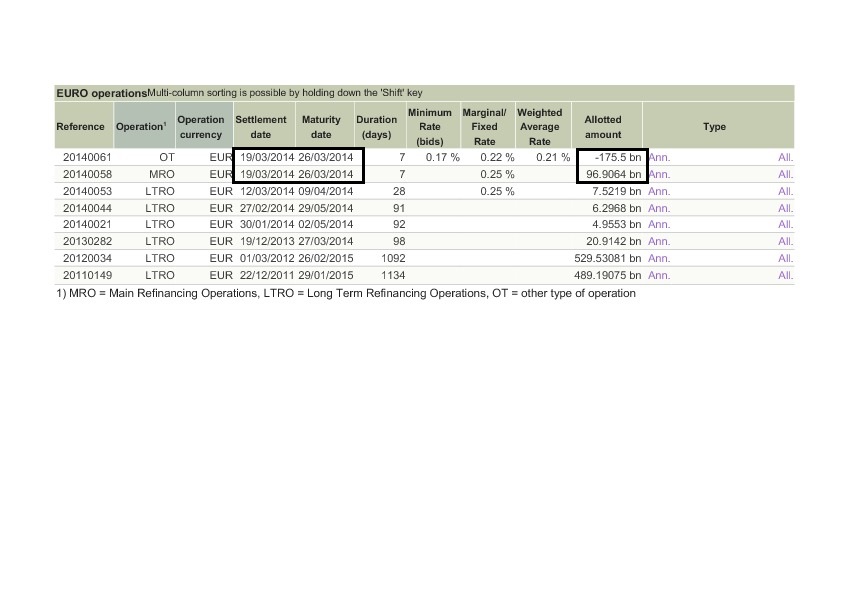Viewport: 842px width, 595px height.
Task: Sort by Operation column header
Action: click(144, 126)
